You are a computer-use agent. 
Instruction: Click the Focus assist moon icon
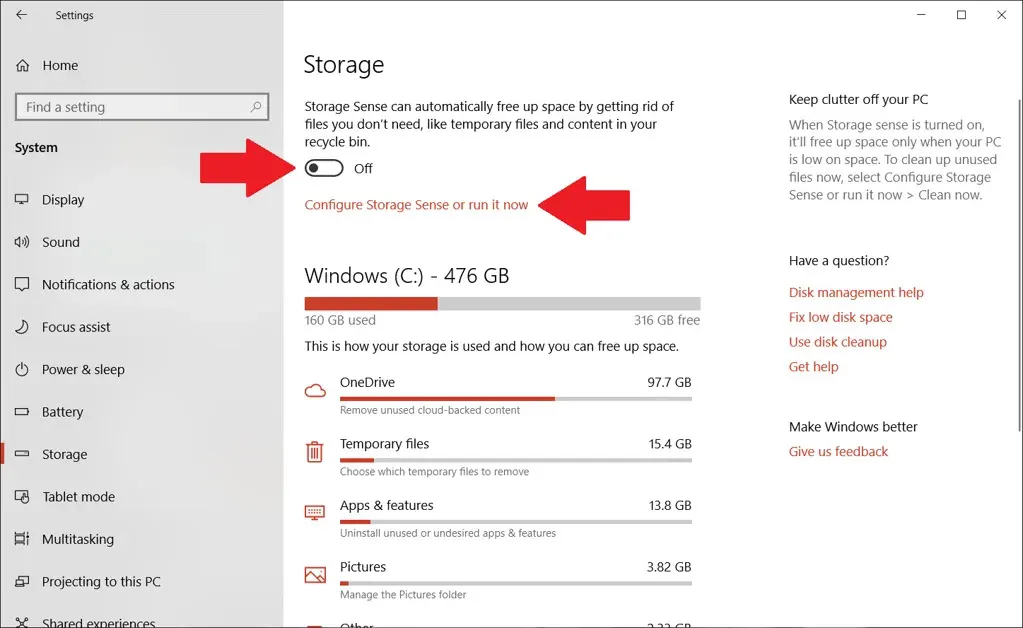(22, 327)
